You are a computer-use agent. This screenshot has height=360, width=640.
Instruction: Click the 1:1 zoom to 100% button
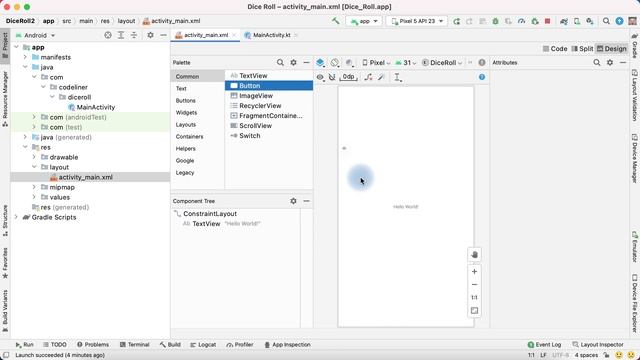pyautogui.click(x=474, y=298)
